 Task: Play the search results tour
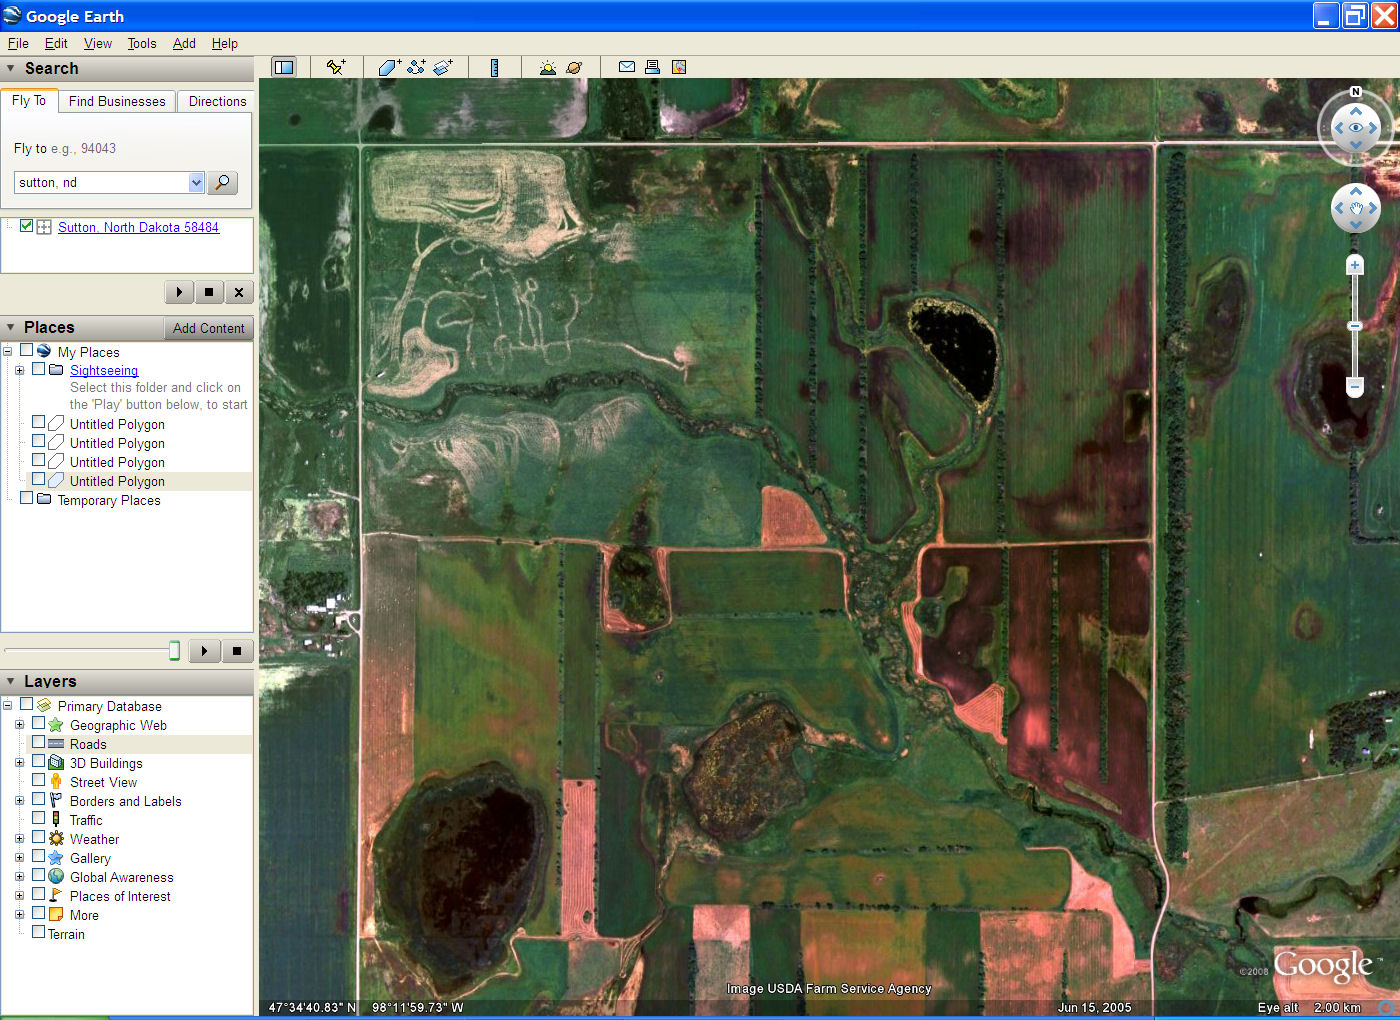coord(179,292)
